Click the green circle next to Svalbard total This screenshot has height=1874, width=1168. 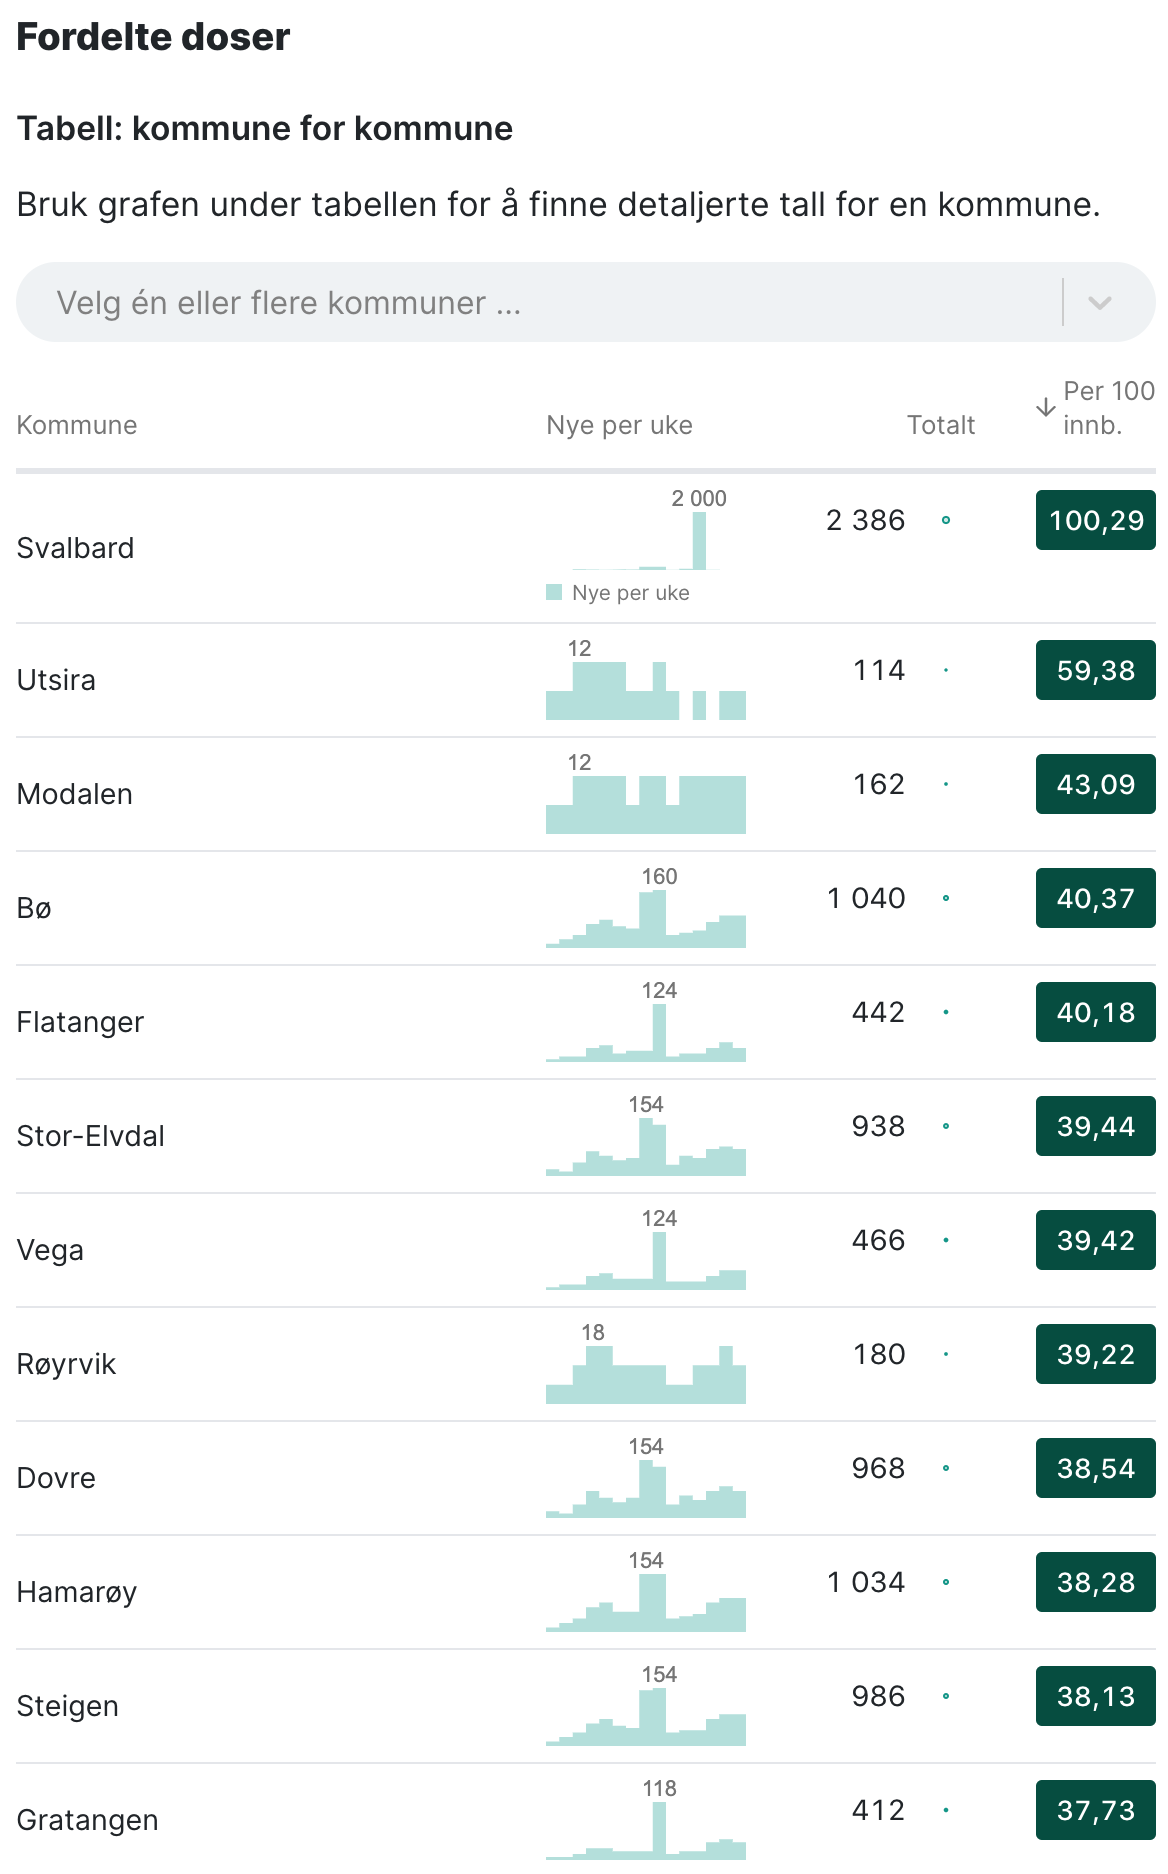coord(946,520)
